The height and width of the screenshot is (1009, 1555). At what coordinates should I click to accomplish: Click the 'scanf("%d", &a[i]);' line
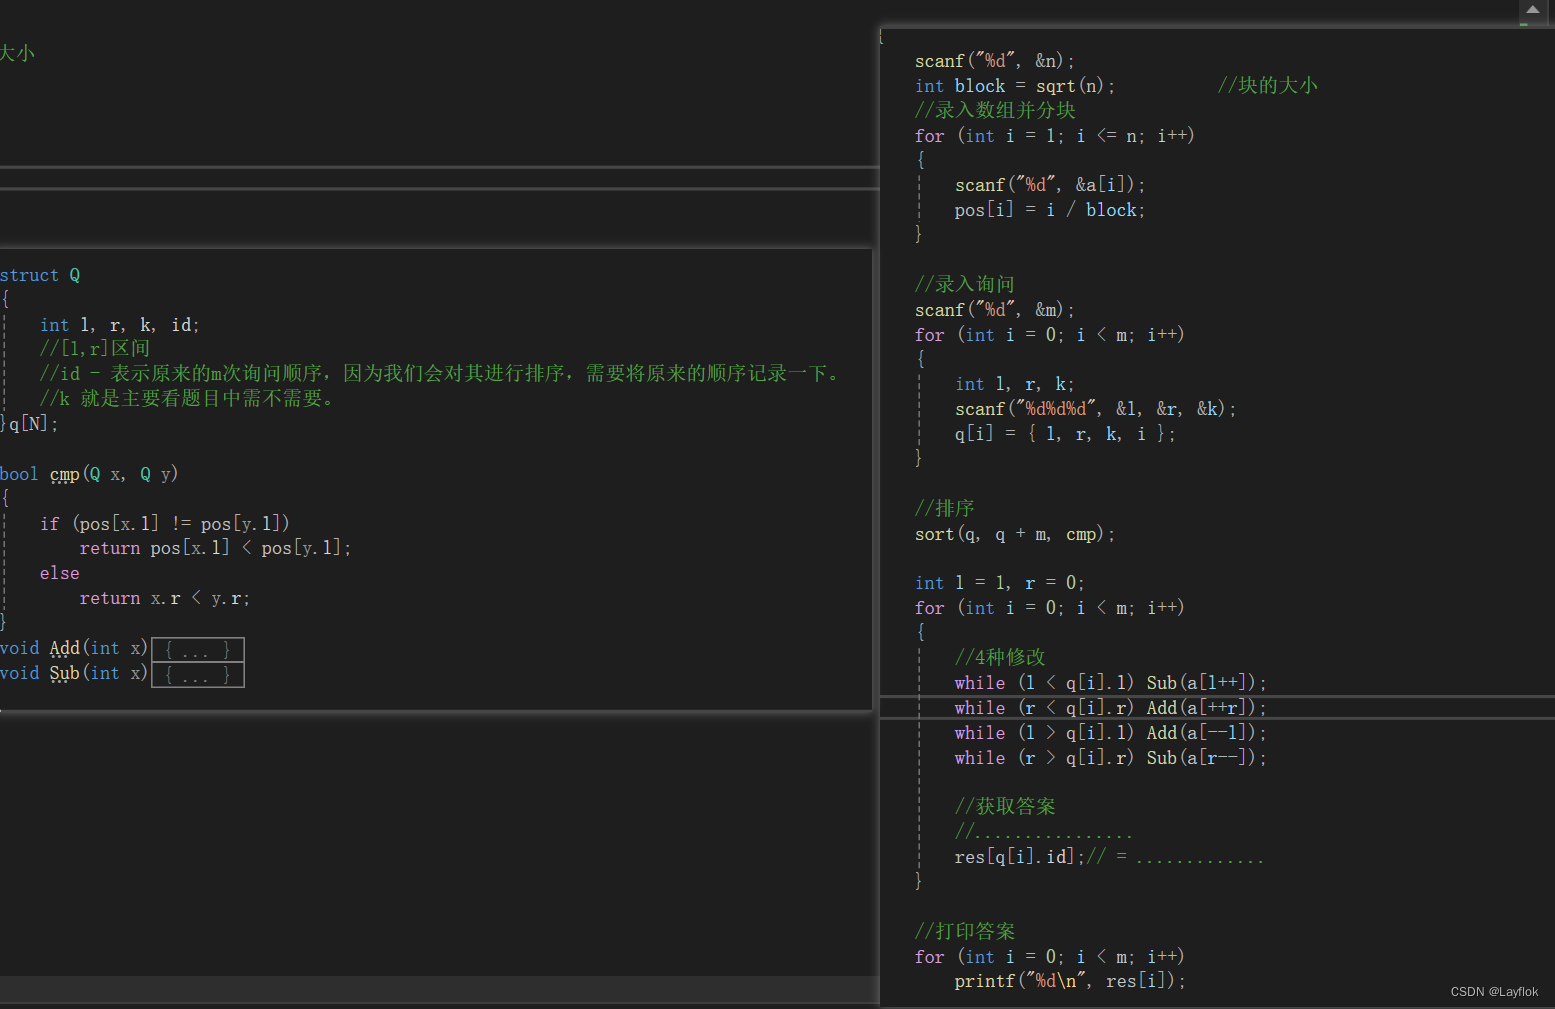point(1050,185)
